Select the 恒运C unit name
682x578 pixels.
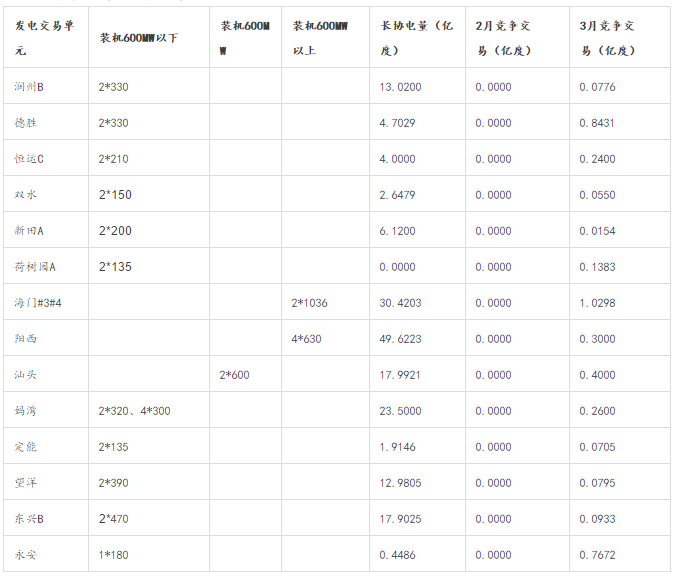point(30,159)
